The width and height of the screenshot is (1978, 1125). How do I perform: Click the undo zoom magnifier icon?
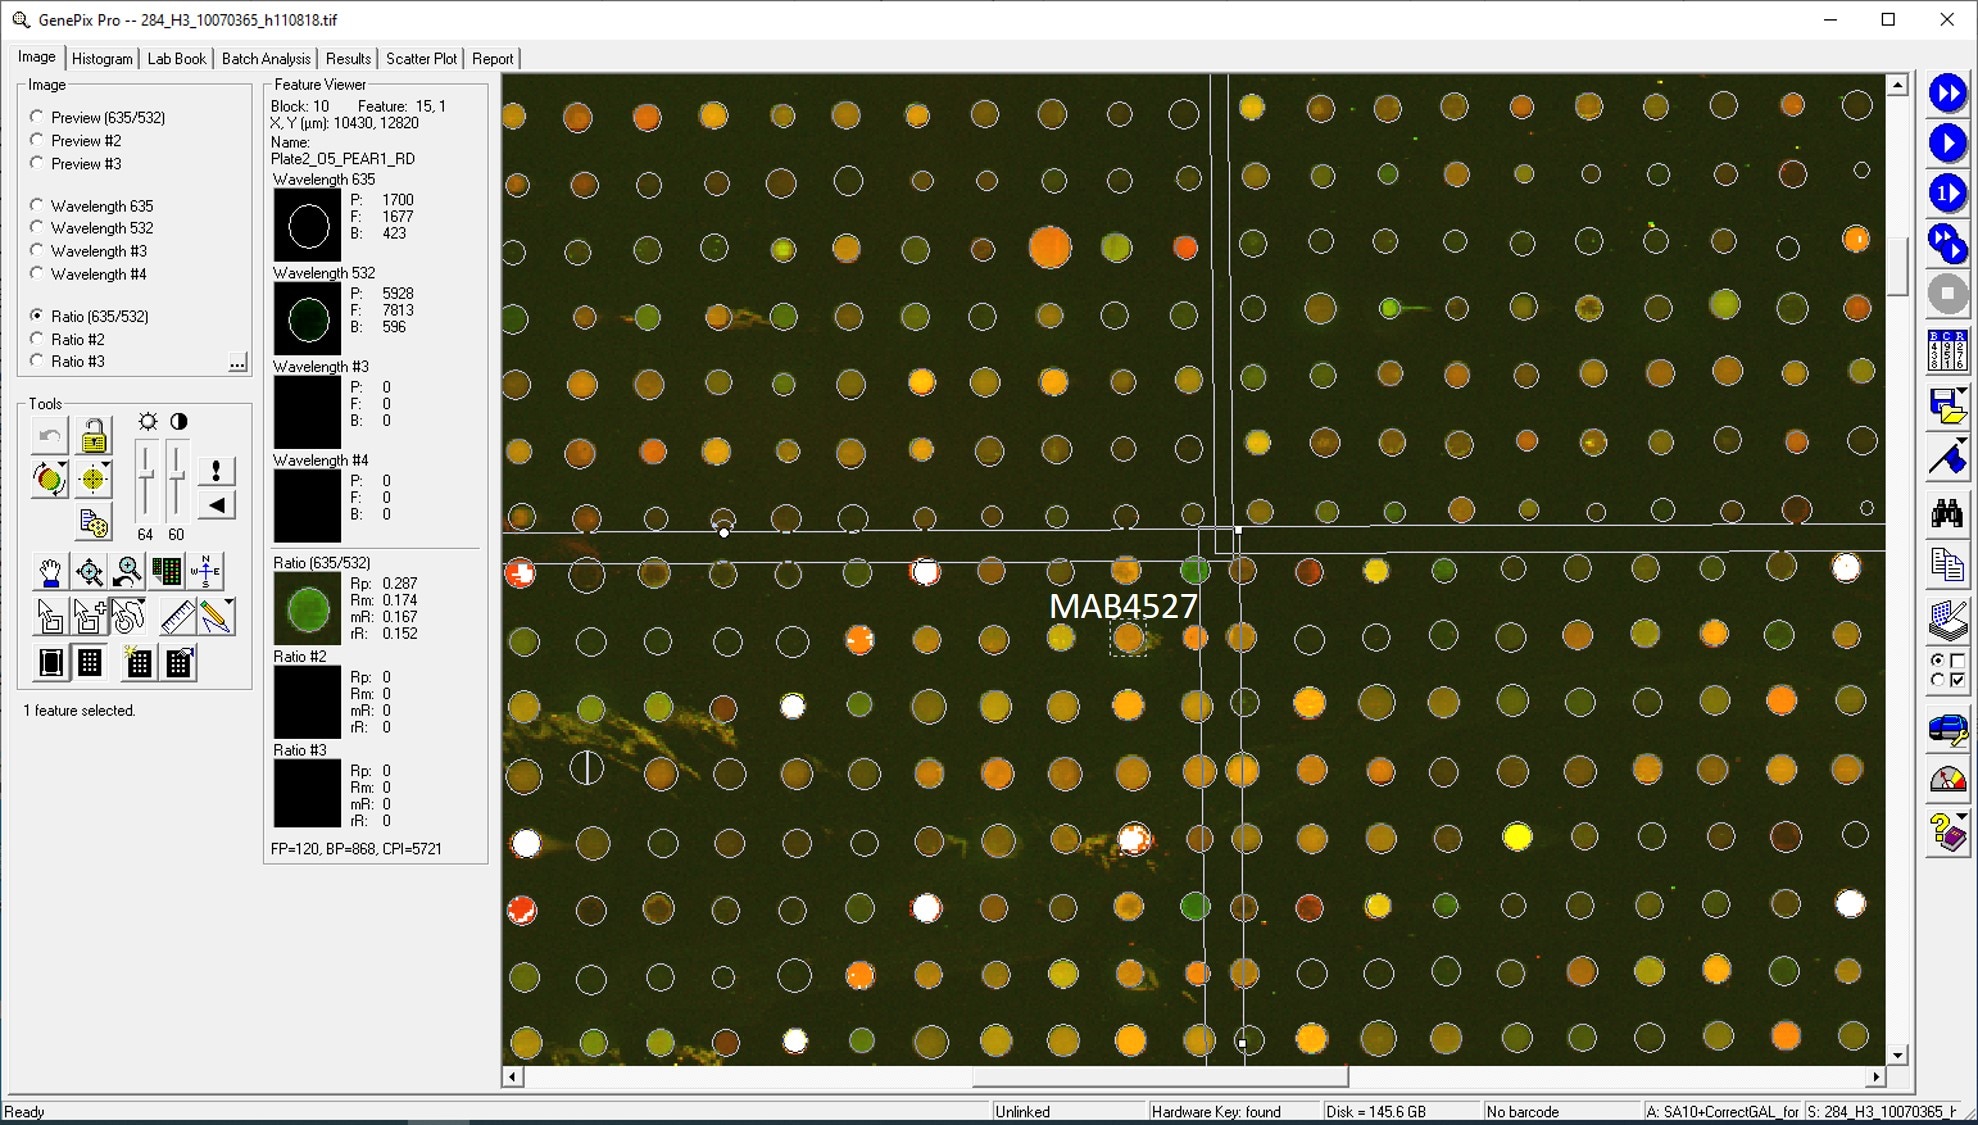[x=128, y=572]
